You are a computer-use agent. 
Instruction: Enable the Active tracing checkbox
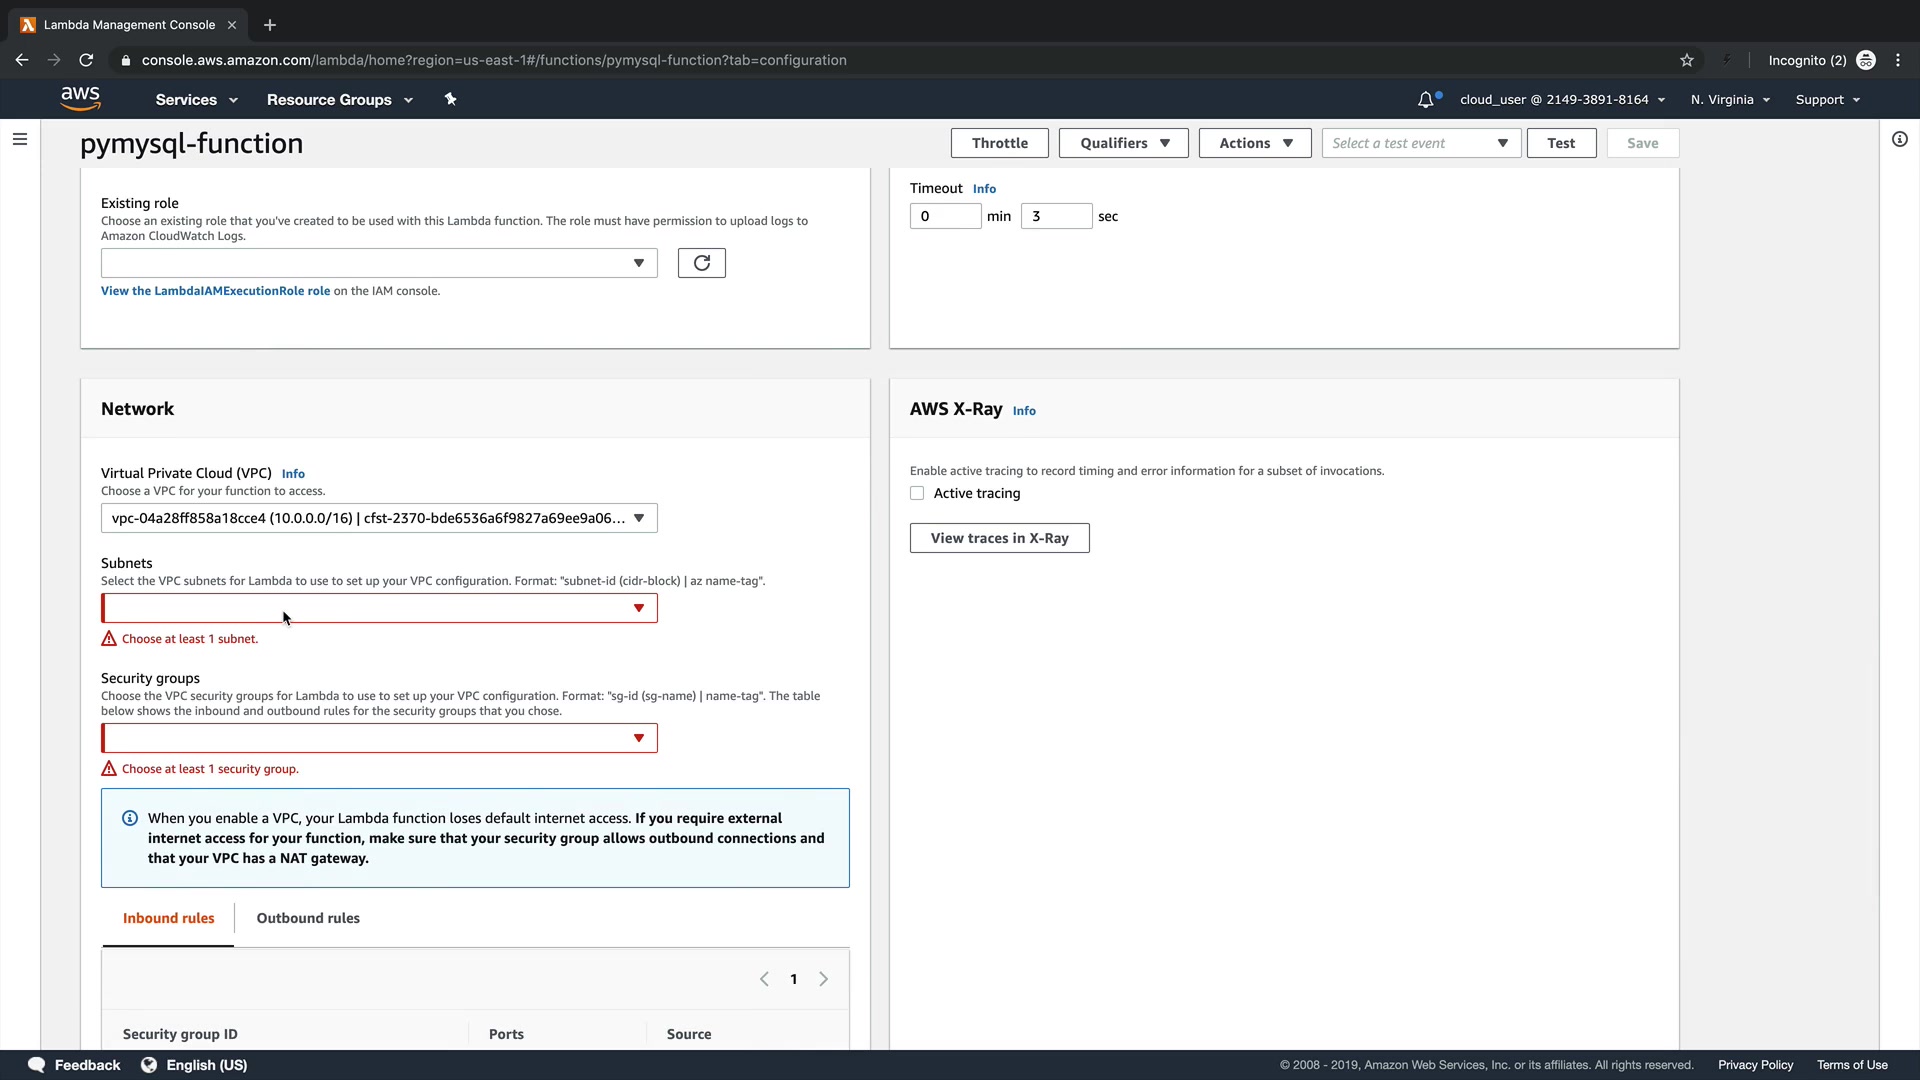917,493
